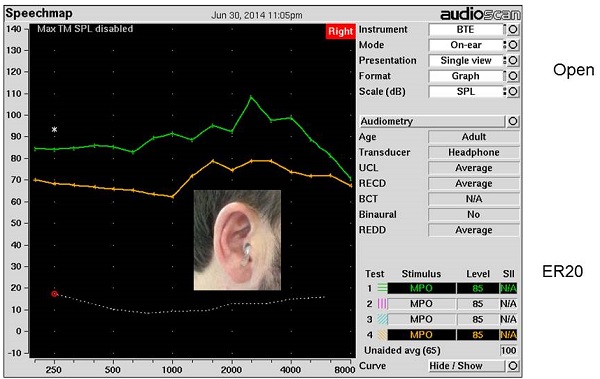Open the Audiometry setup bar

coord(432,121)
